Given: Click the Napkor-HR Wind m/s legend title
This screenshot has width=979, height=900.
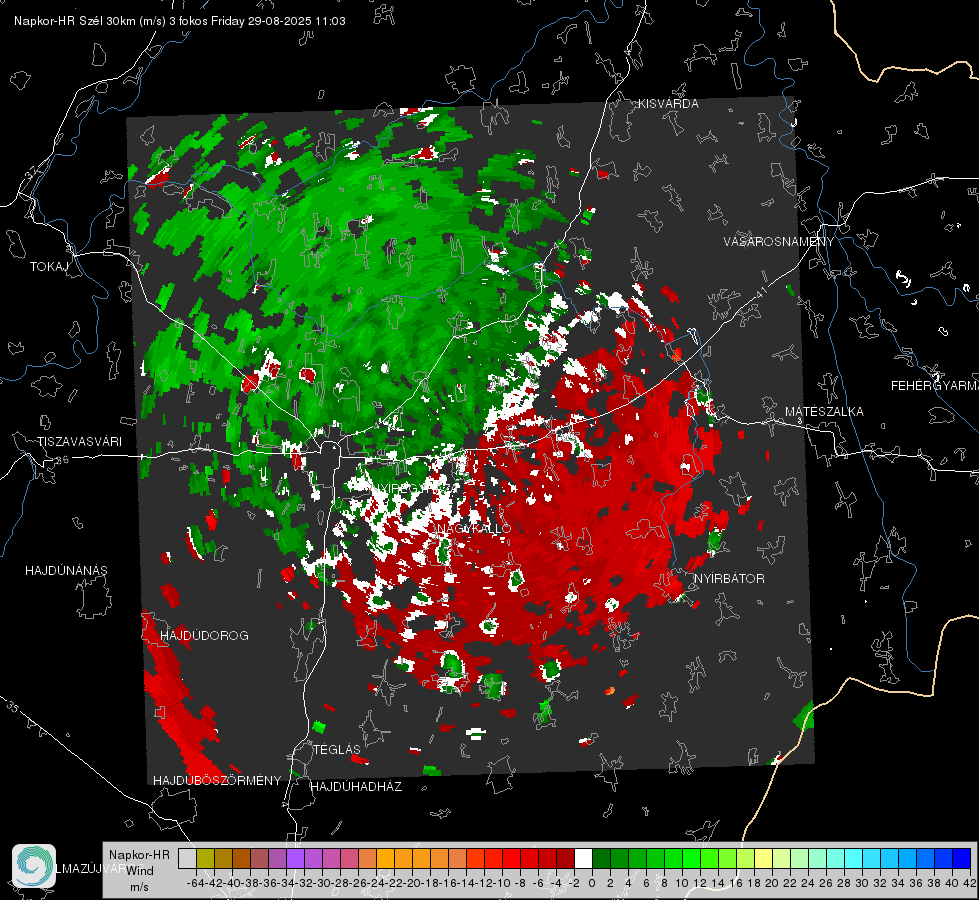Looking at the screenshot, I should coord(139,871).
